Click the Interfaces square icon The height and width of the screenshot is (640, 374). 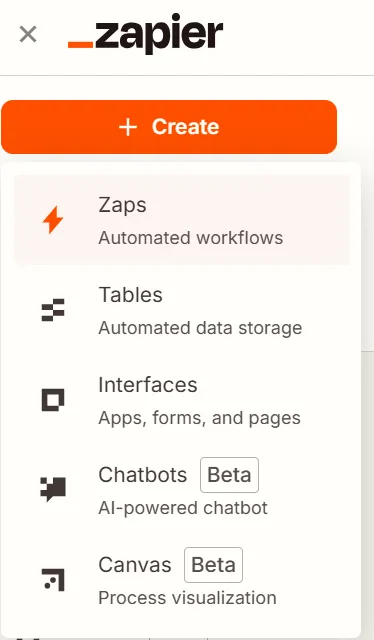click(x=53, y=400)
